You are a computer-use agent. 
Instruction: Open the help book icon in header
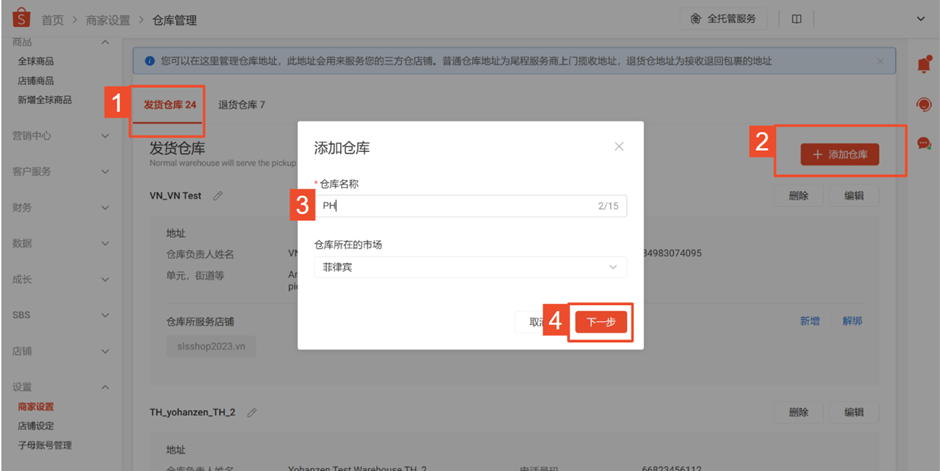point(796,19)
